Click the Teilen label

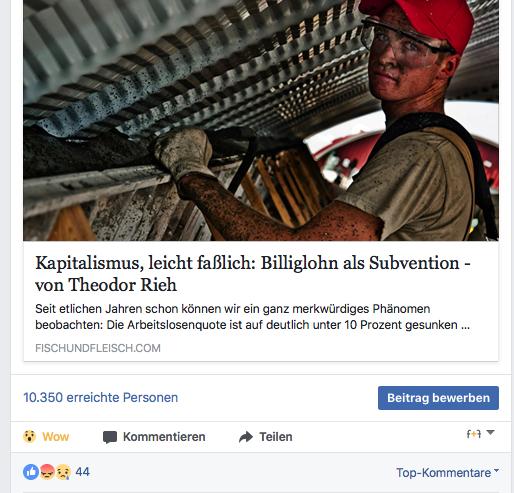(276, 437)
